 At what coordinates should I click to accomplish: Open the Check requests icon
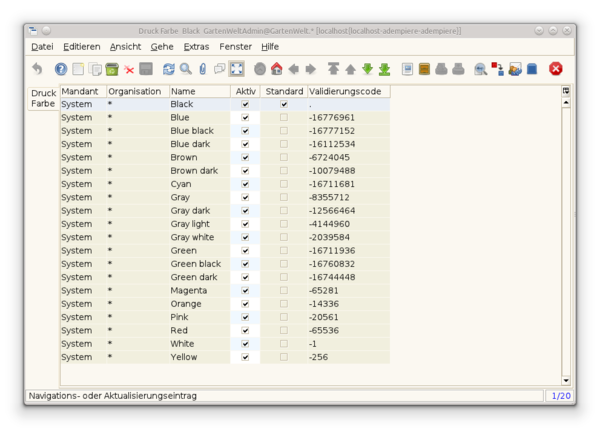[515, 69]
